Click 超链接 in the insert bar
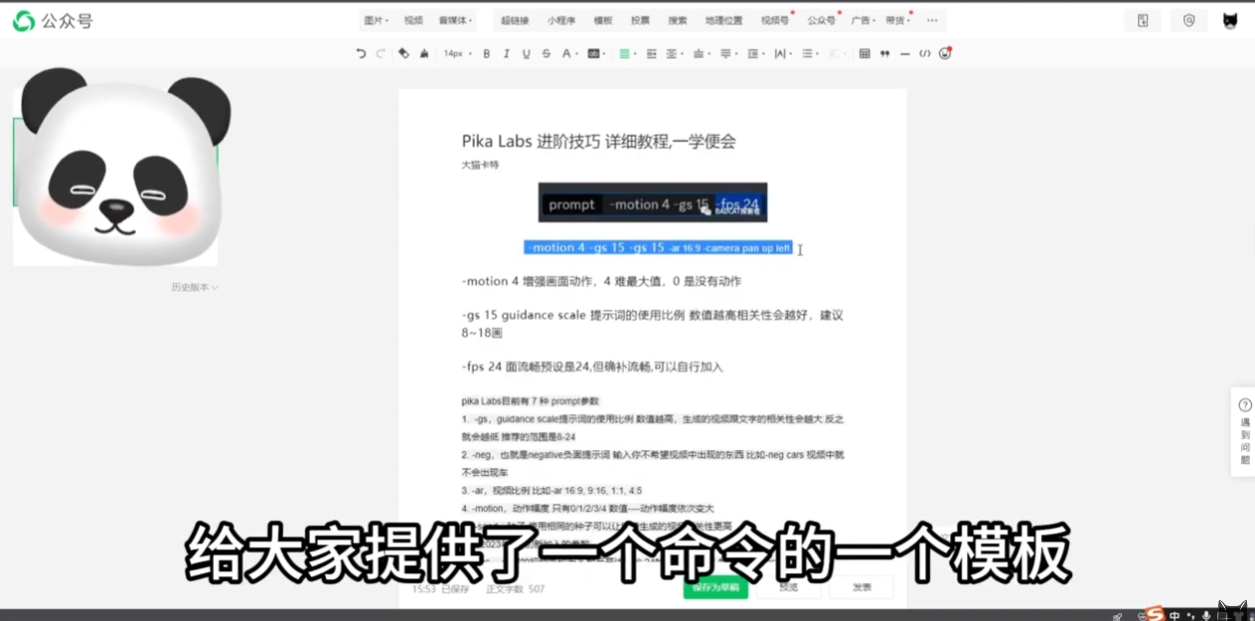 coord(515,20)
